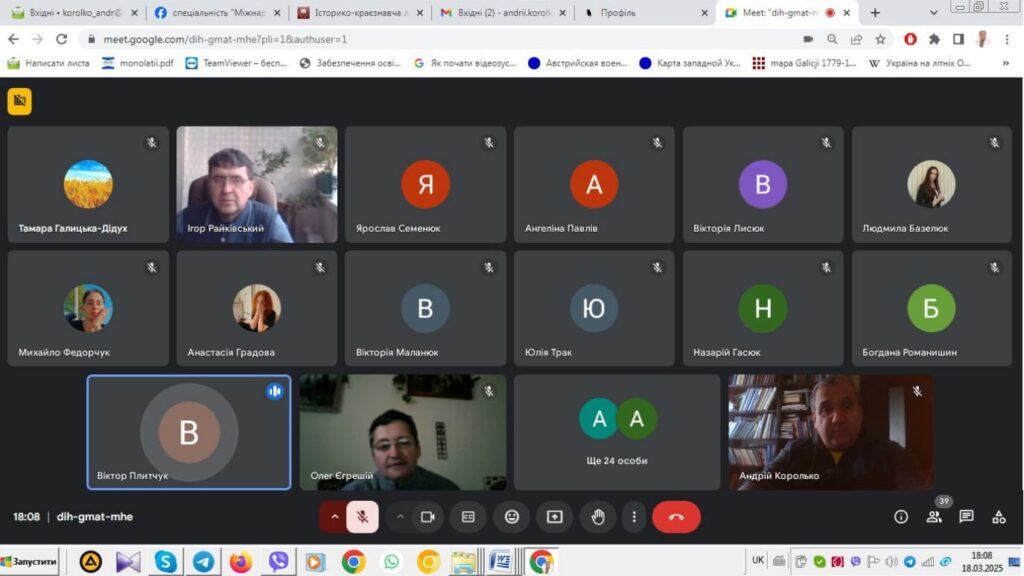Turn on closed captions

point(468,517)
